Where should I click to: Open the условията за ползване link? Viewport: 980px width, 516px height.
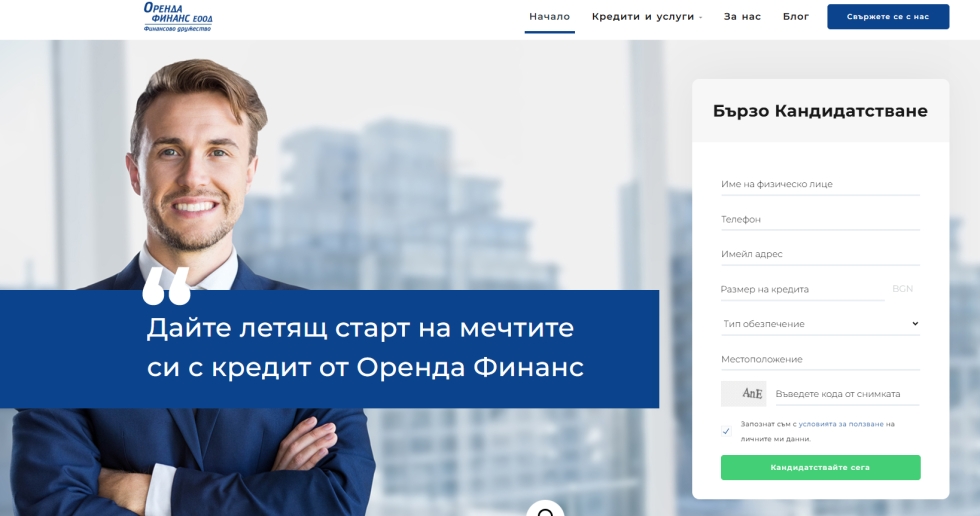pos(841,424)
